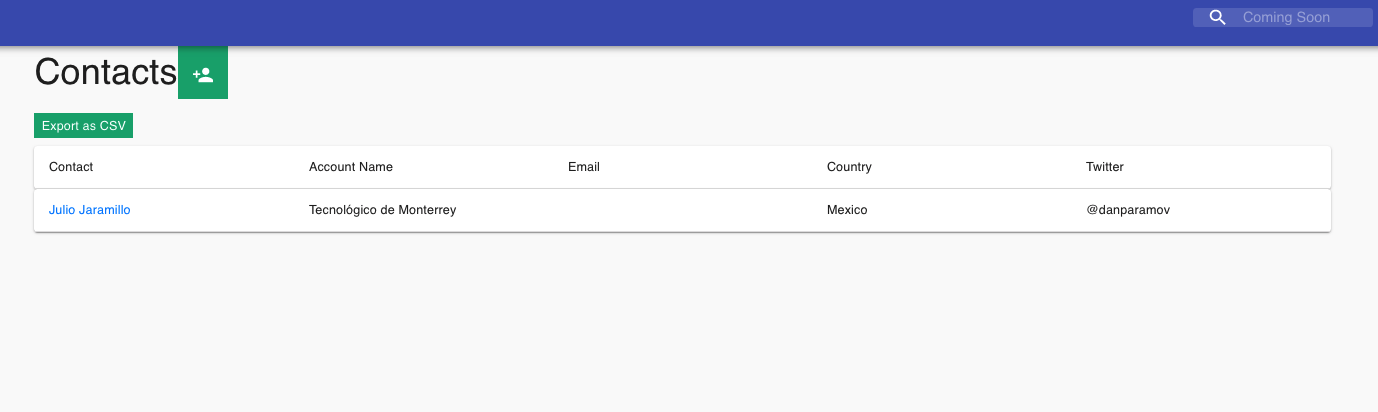This screenshot has height=412, width=1378.
Task: Select the Mexico country cell
Action: pos(847,210)
